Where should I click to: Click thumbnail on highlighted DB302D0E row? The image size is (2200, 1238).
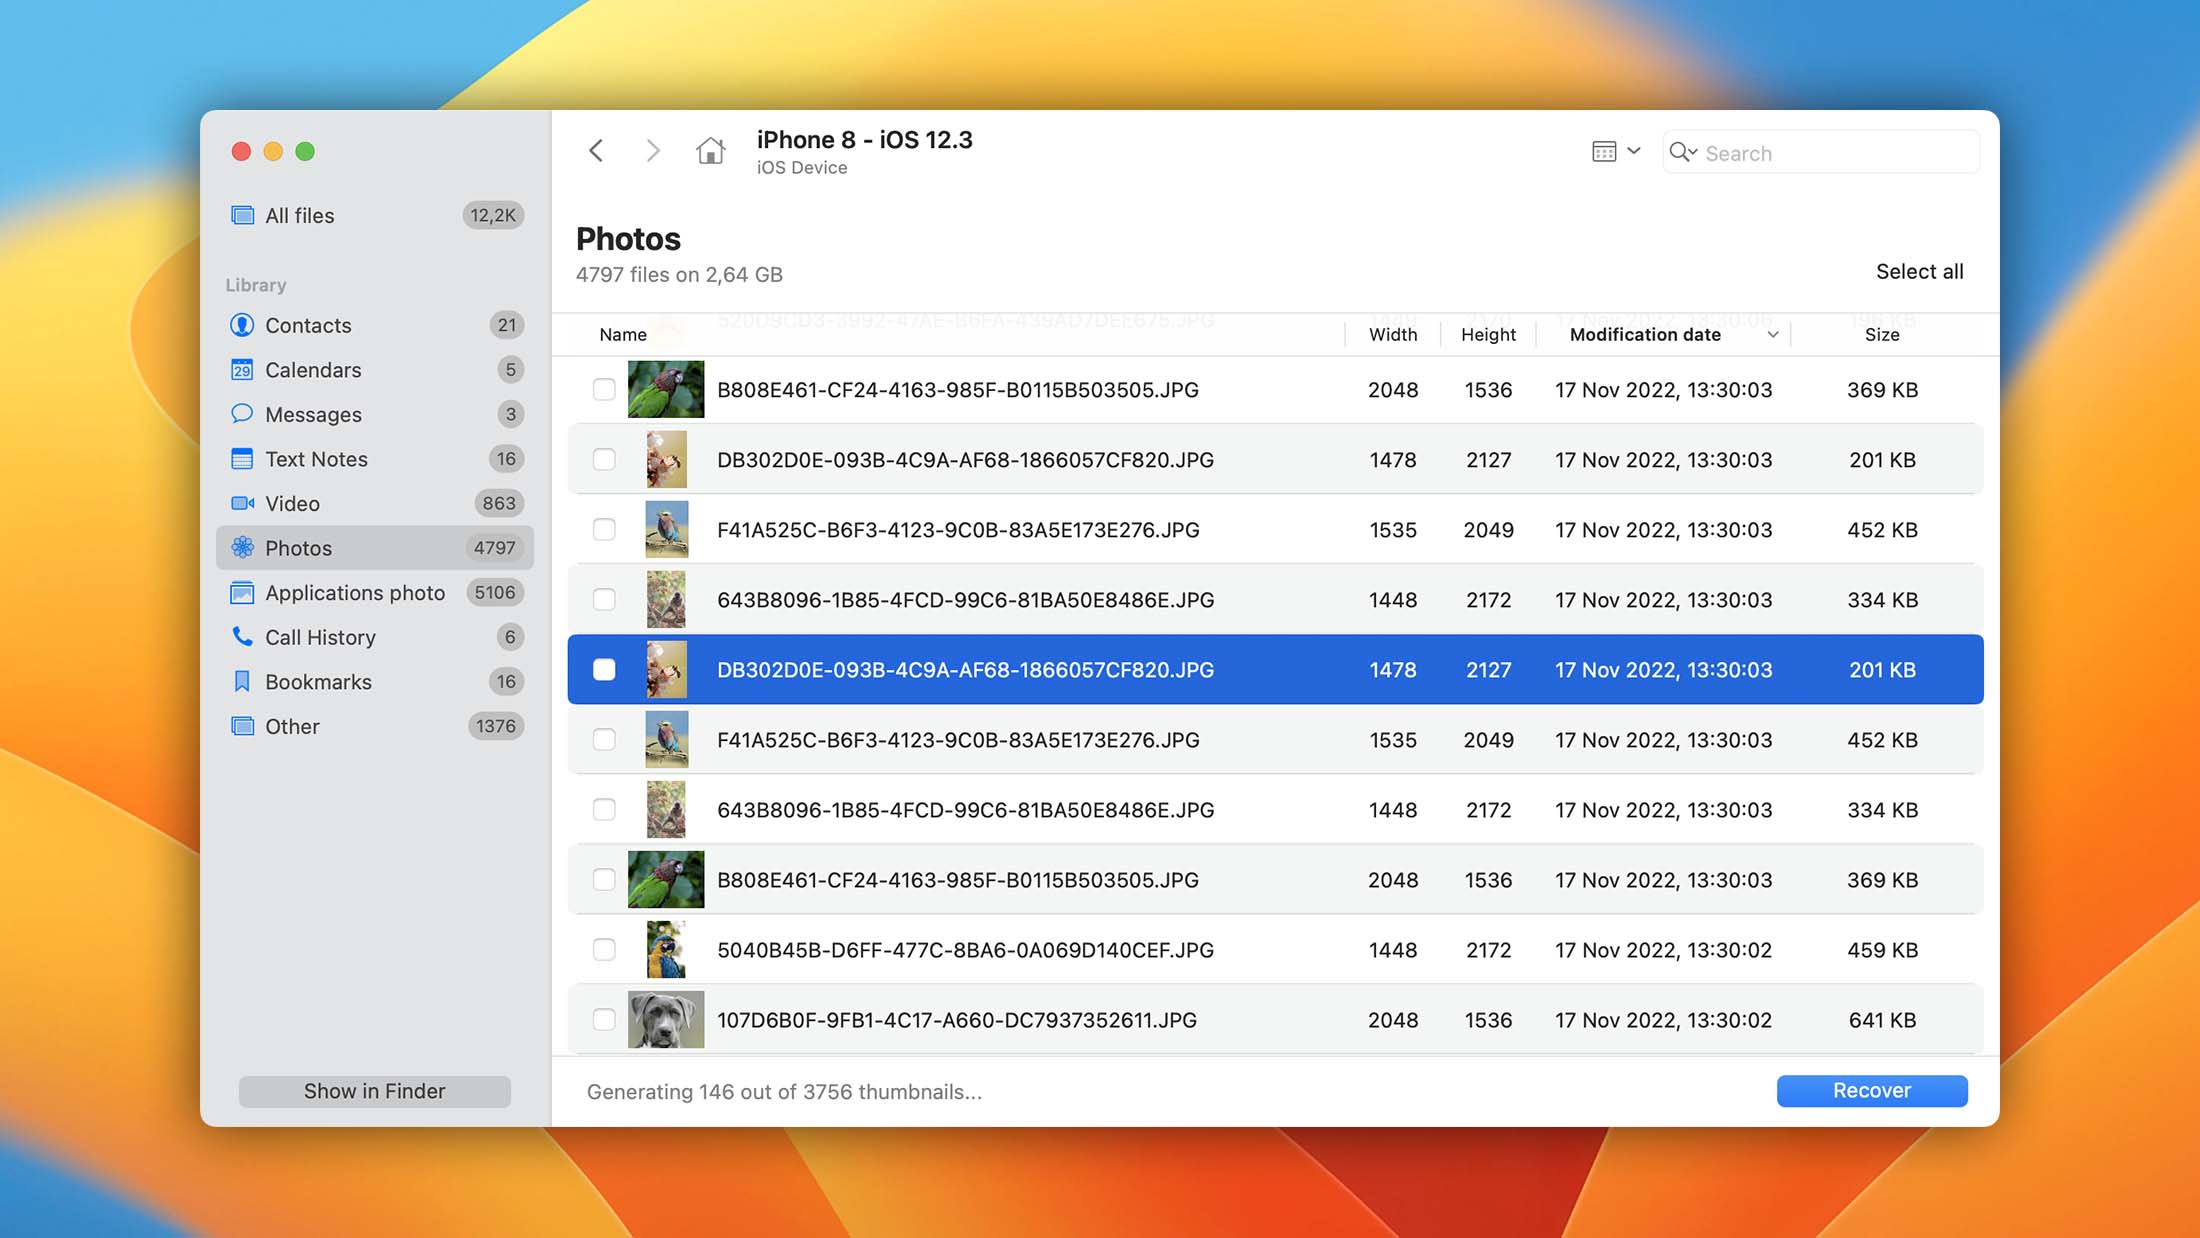666,669
